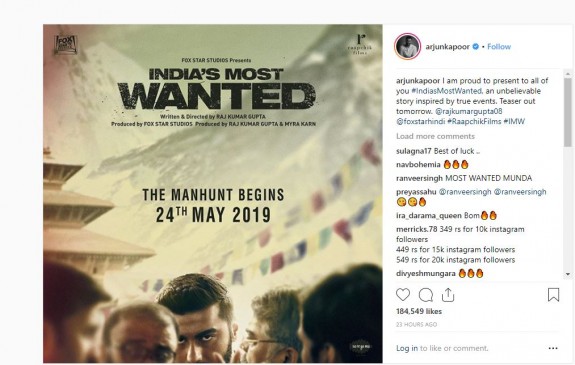Open more options three-dot menu
This screenshot has width=575, height=365.
pyautogui.click(x=553, y=348)
